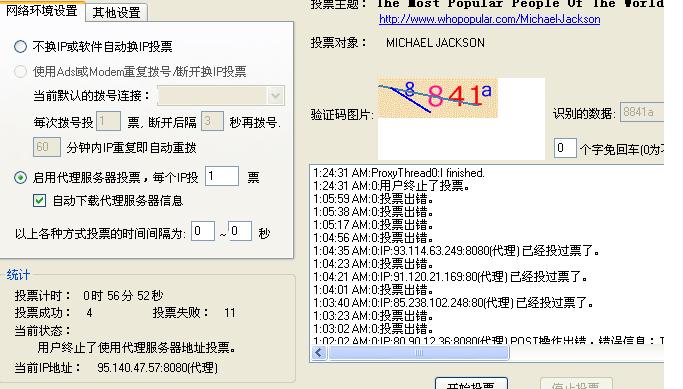
Task: Click the 识别的数据 recognized text field
Action: (642, 112)
